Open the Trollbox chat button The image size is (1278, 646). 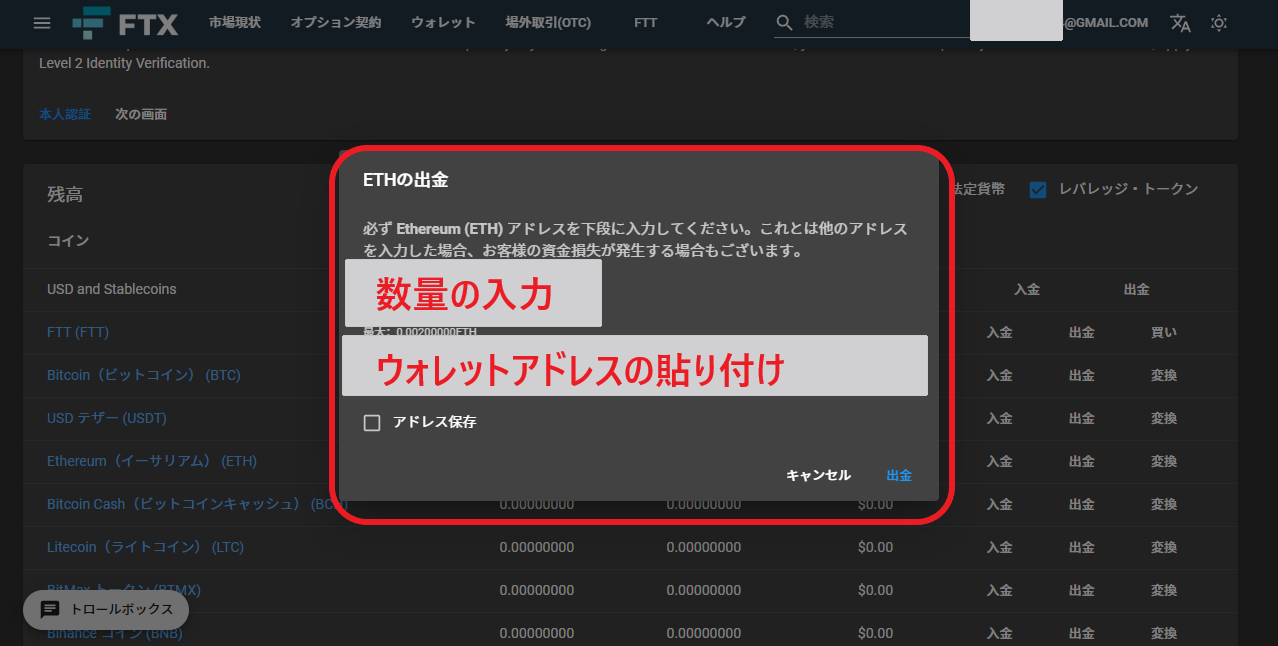point(106,609)
